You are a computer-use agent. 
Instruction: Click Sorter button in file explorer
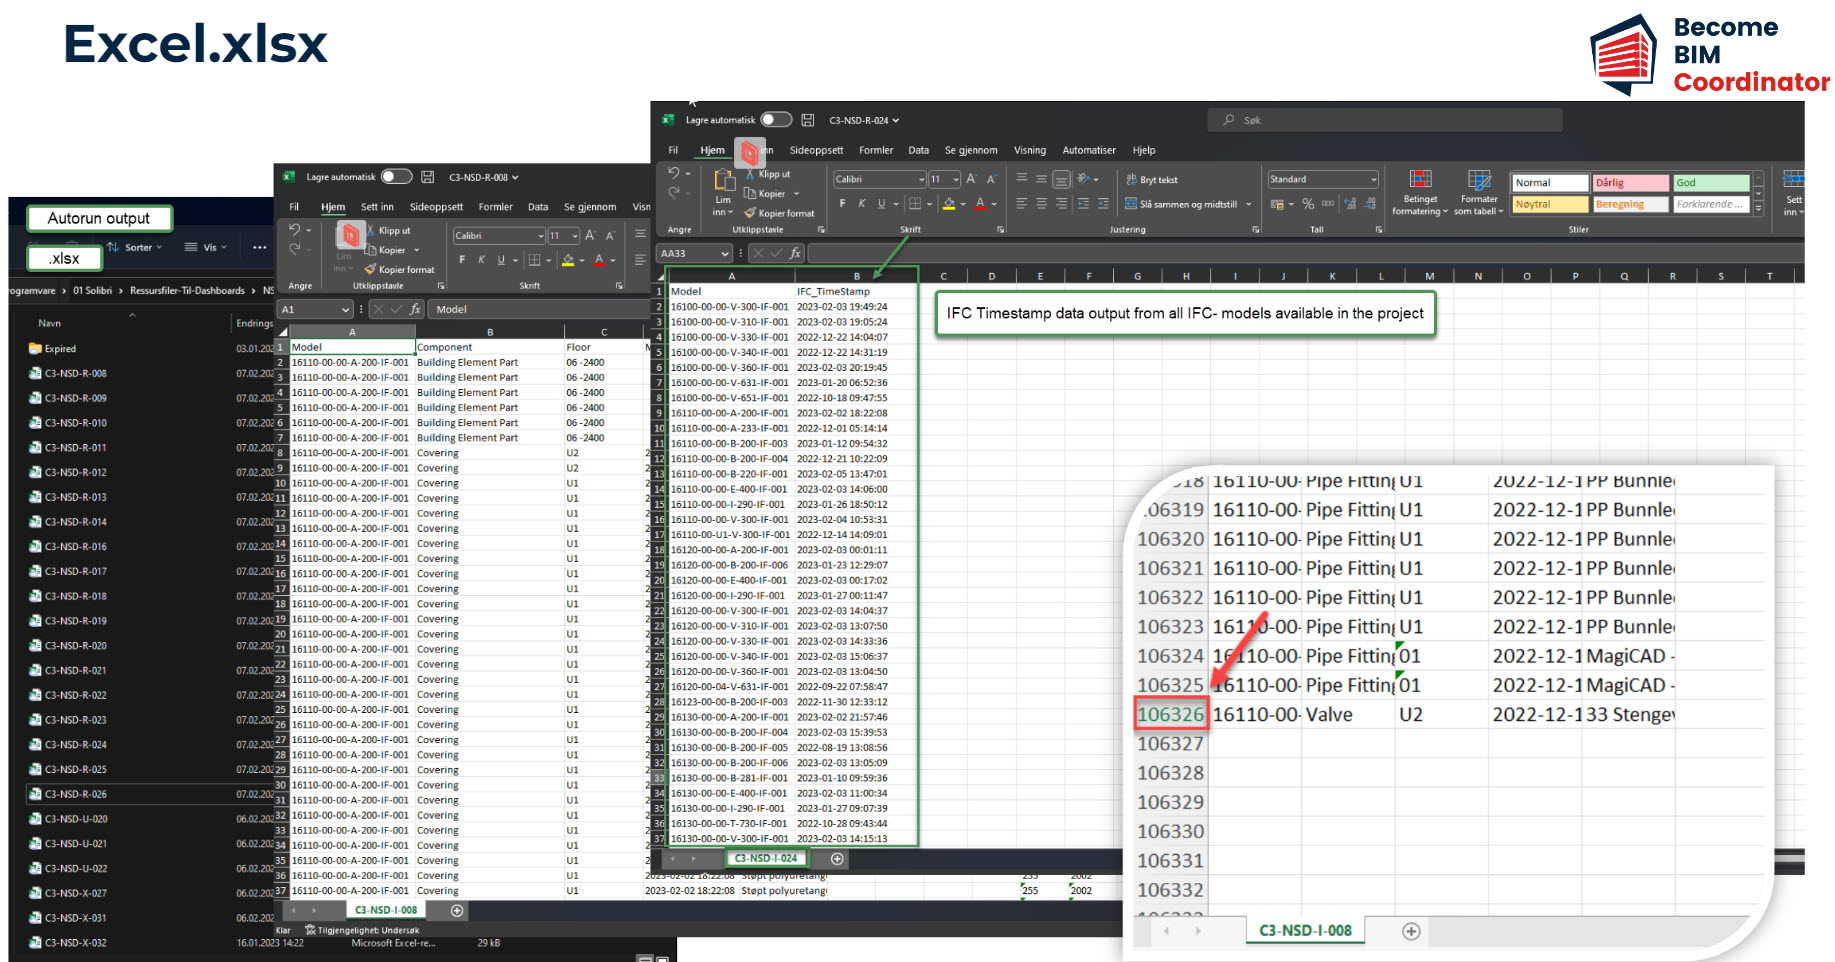click(x=134, y=247)
